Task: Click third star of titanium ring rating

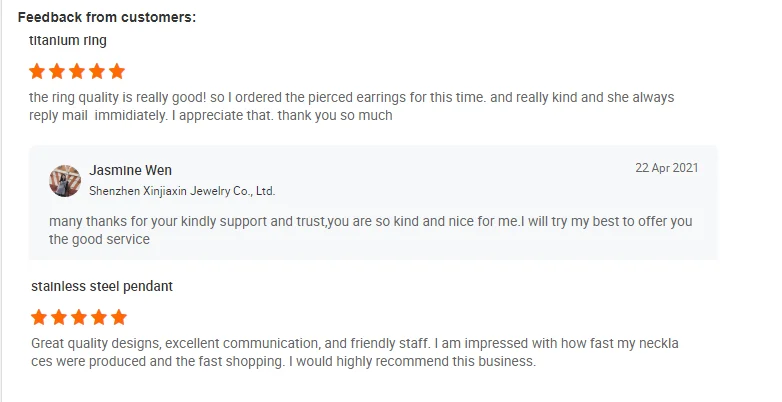Action: pyautogui.click(x=78, y=71)
